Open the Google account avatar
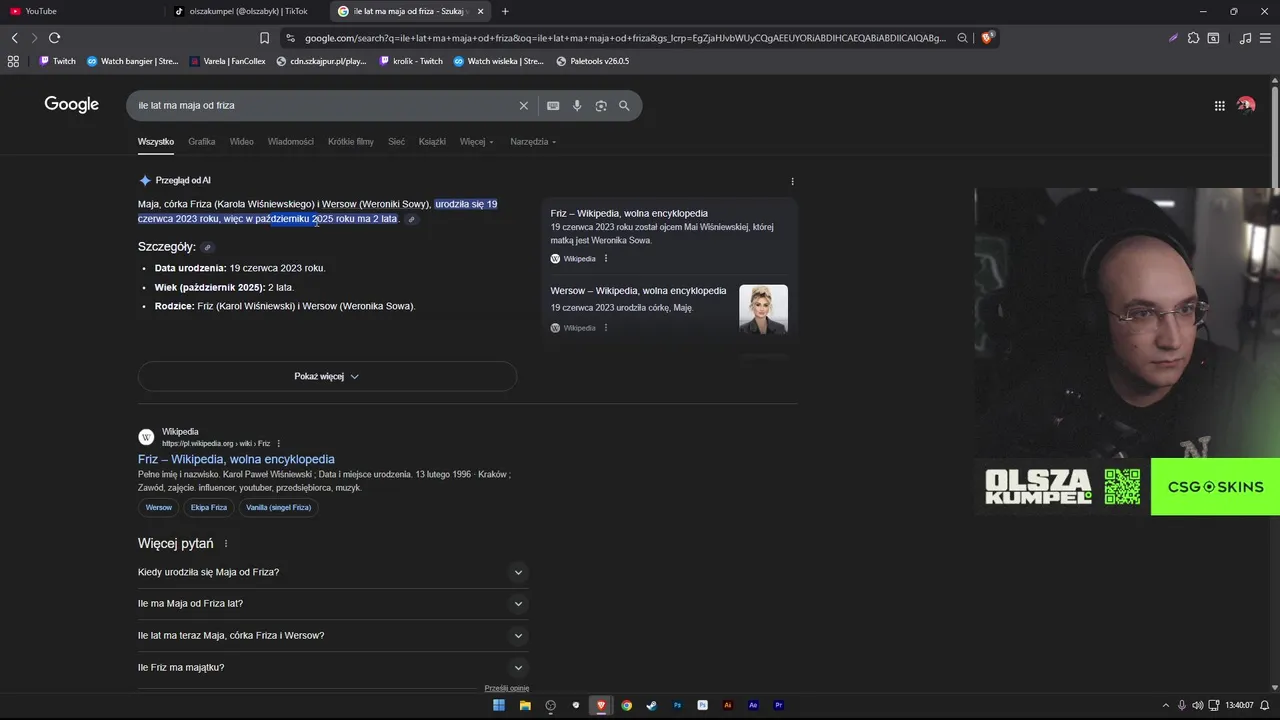This screenshot has height=720, width=1280. (1245, 105)
